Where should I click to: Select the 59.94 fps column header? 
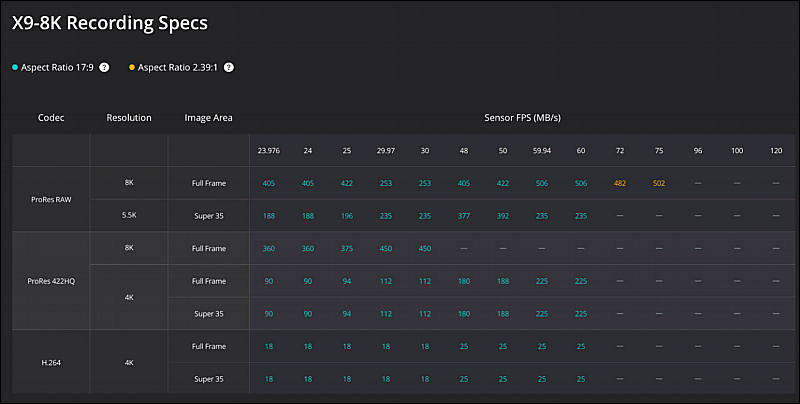(x=542, y=151)
